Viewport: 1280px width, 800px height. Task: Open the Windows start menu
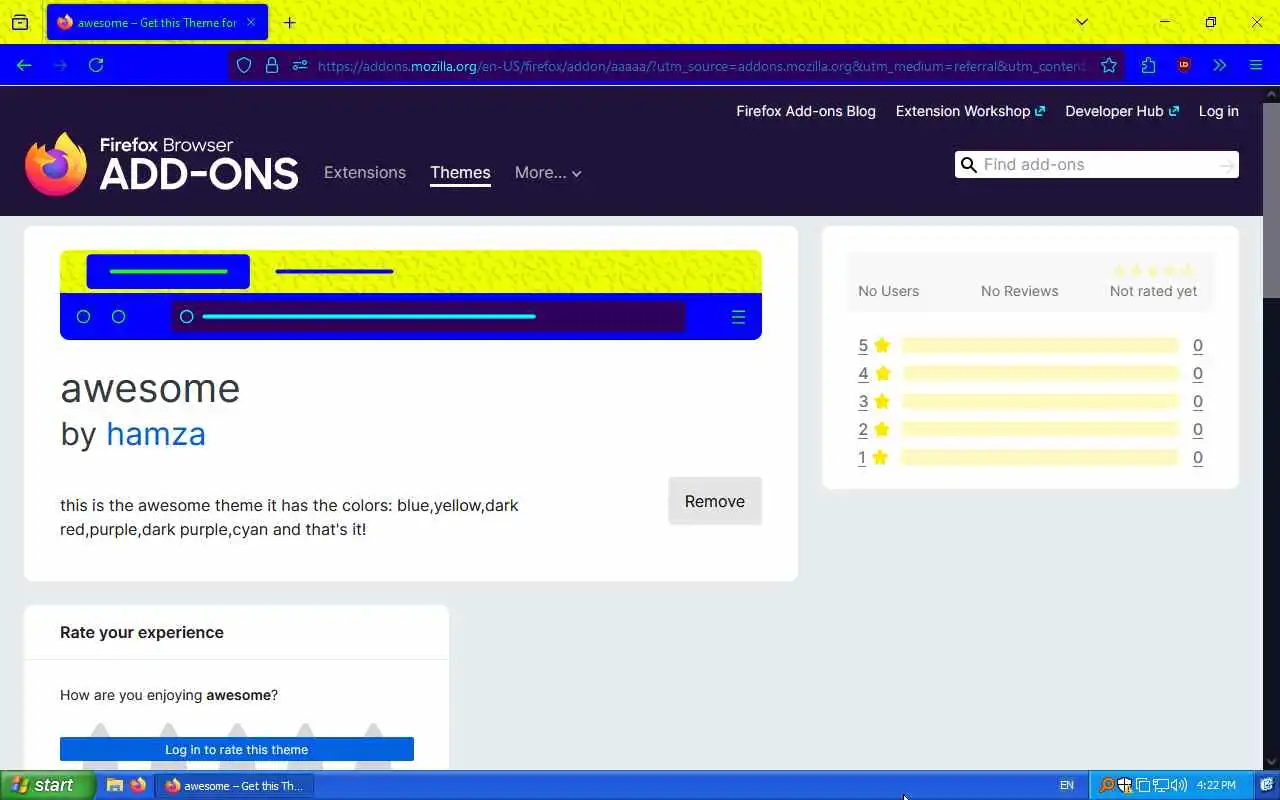pos(47,785)
